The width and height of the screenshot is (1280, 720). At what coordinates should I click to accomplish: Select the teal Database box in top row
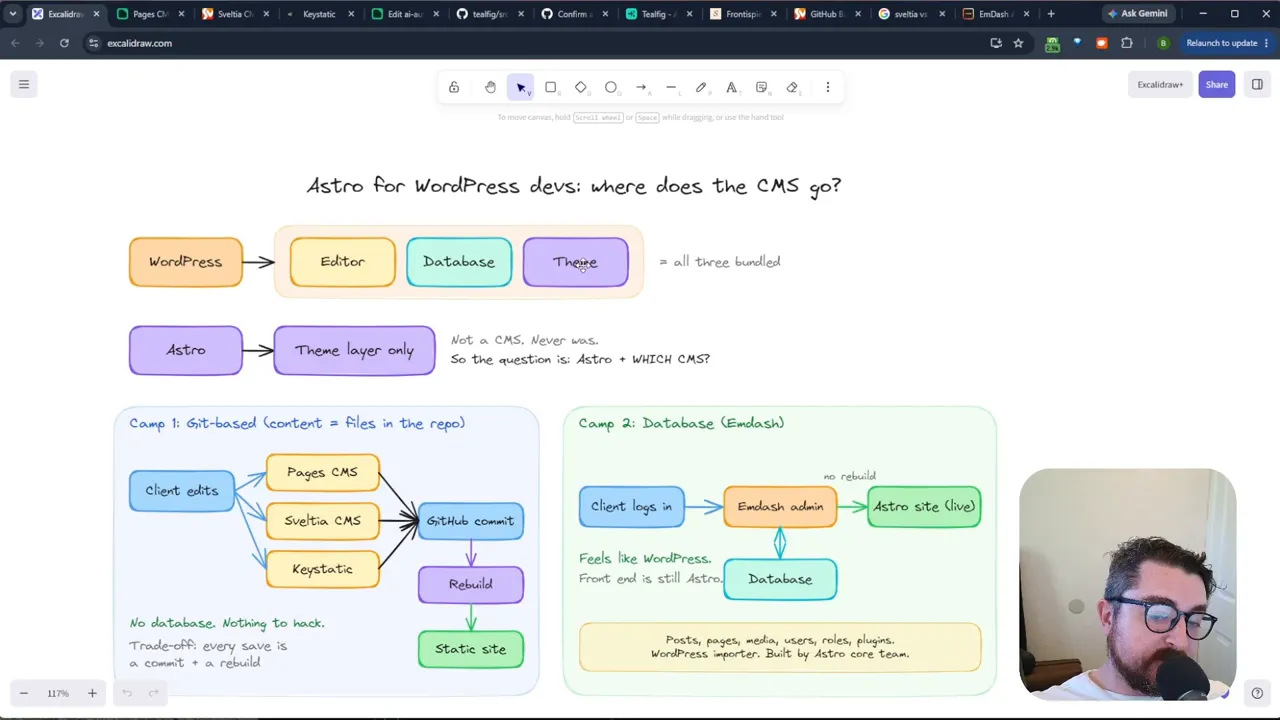tap(459, 262)
